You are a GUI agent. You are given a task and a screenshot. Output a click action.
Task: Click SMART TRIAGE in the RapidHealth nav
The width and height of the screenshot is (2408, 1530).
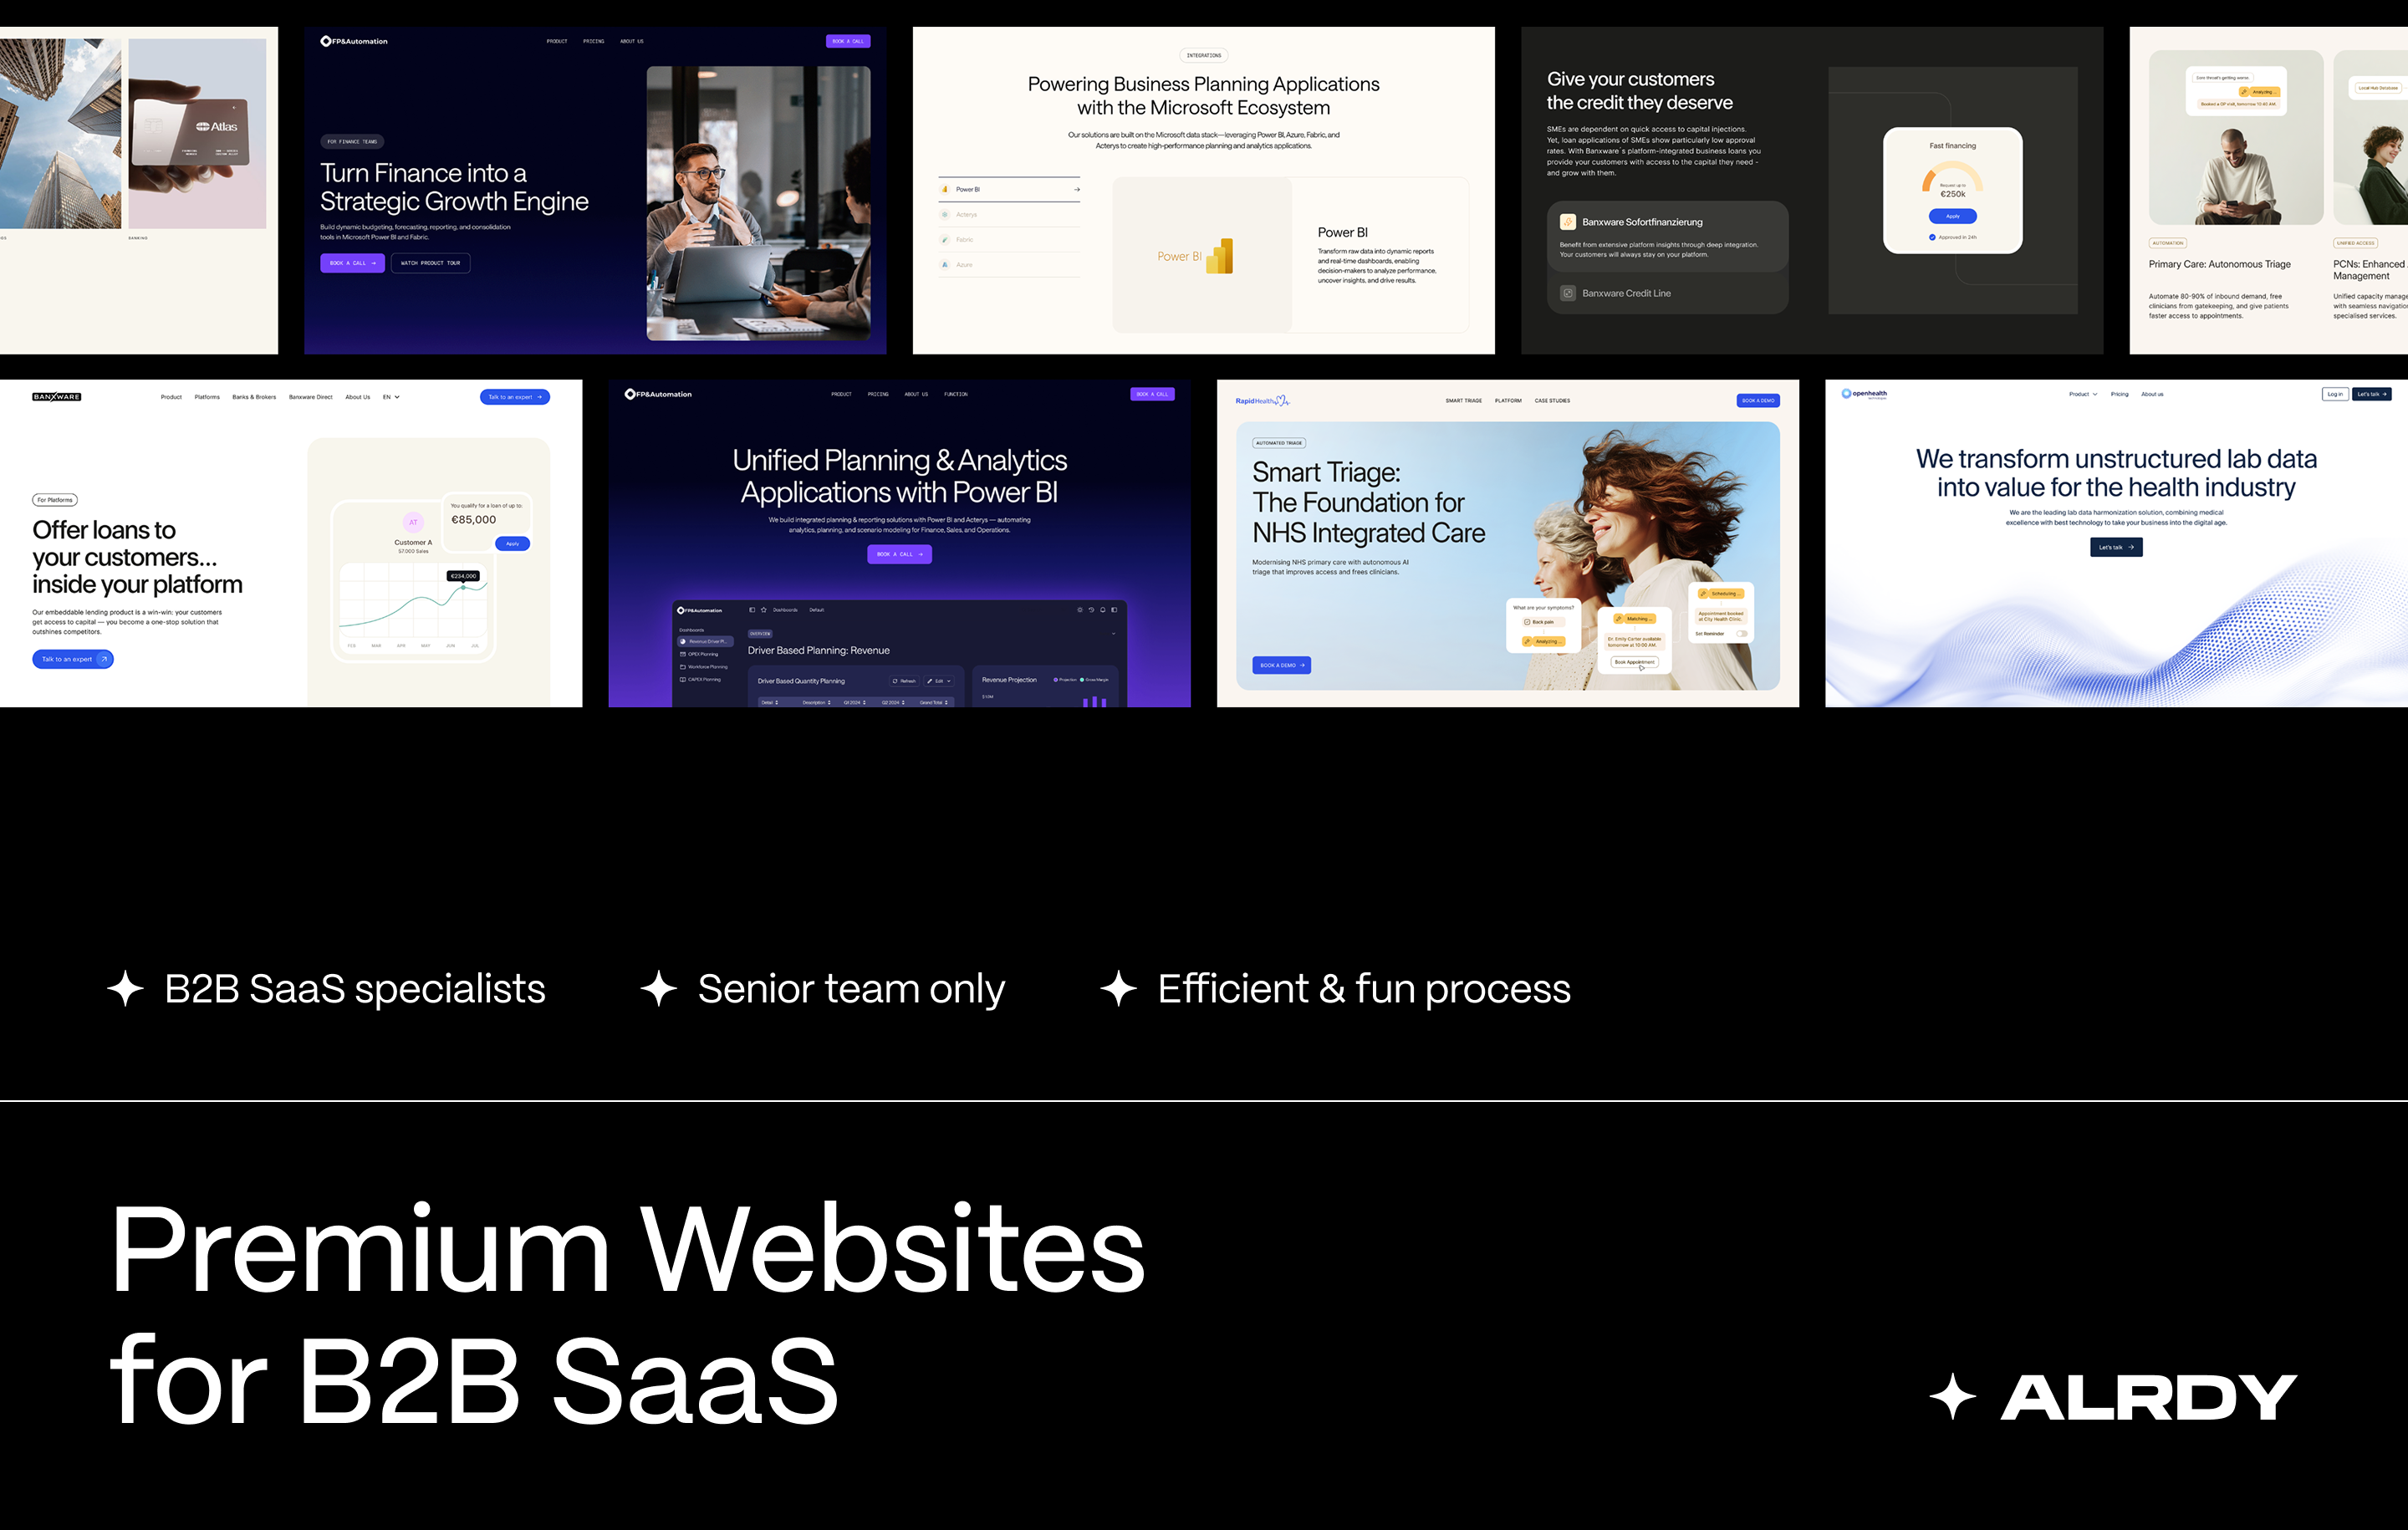pyautogui.click(x=1463, y=401)
